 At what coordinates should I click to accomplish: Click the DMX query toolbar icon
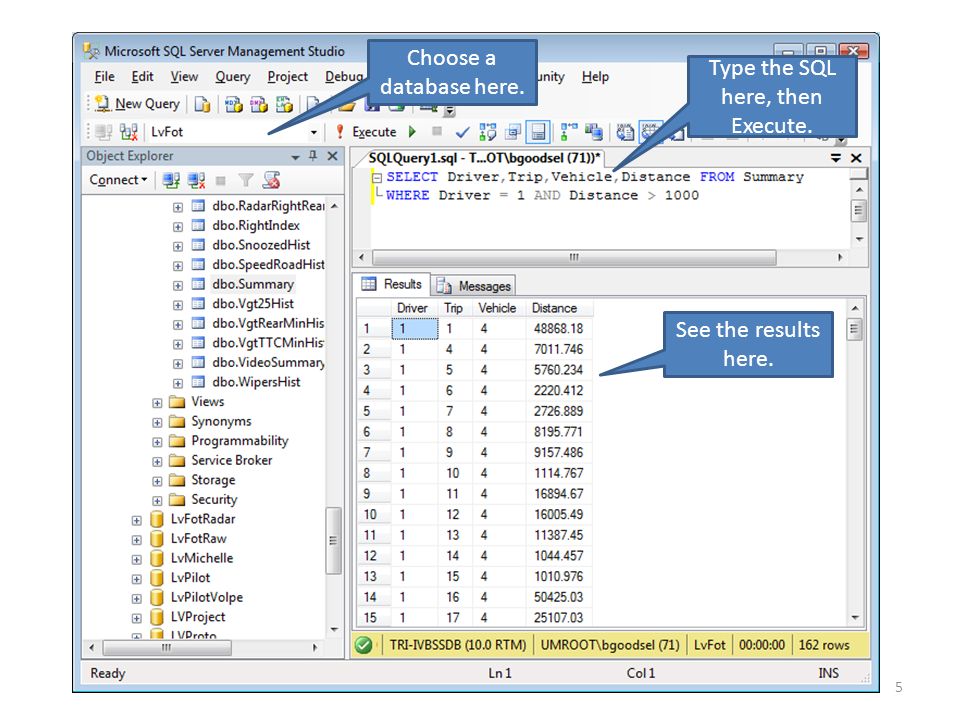click(x=258, y=105)
